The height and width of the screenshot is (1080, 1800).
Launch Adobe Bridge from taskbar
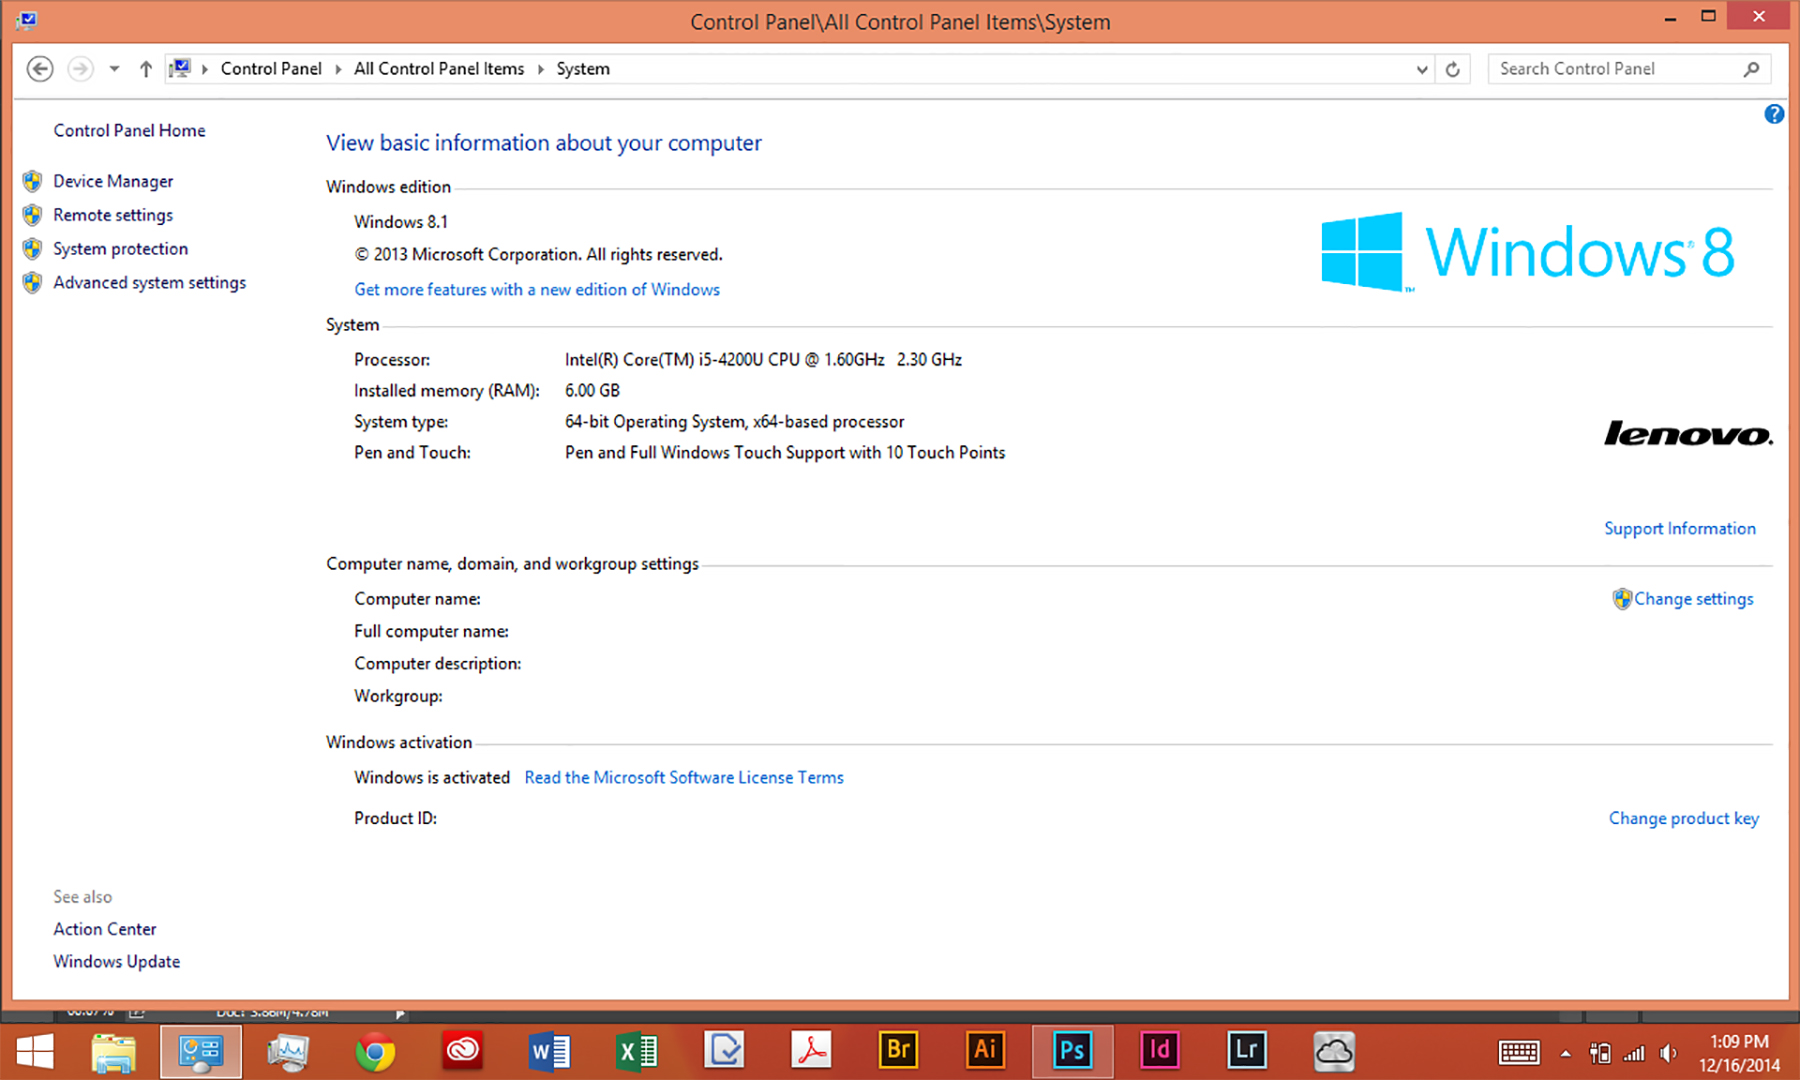[x=898, y=1051]
